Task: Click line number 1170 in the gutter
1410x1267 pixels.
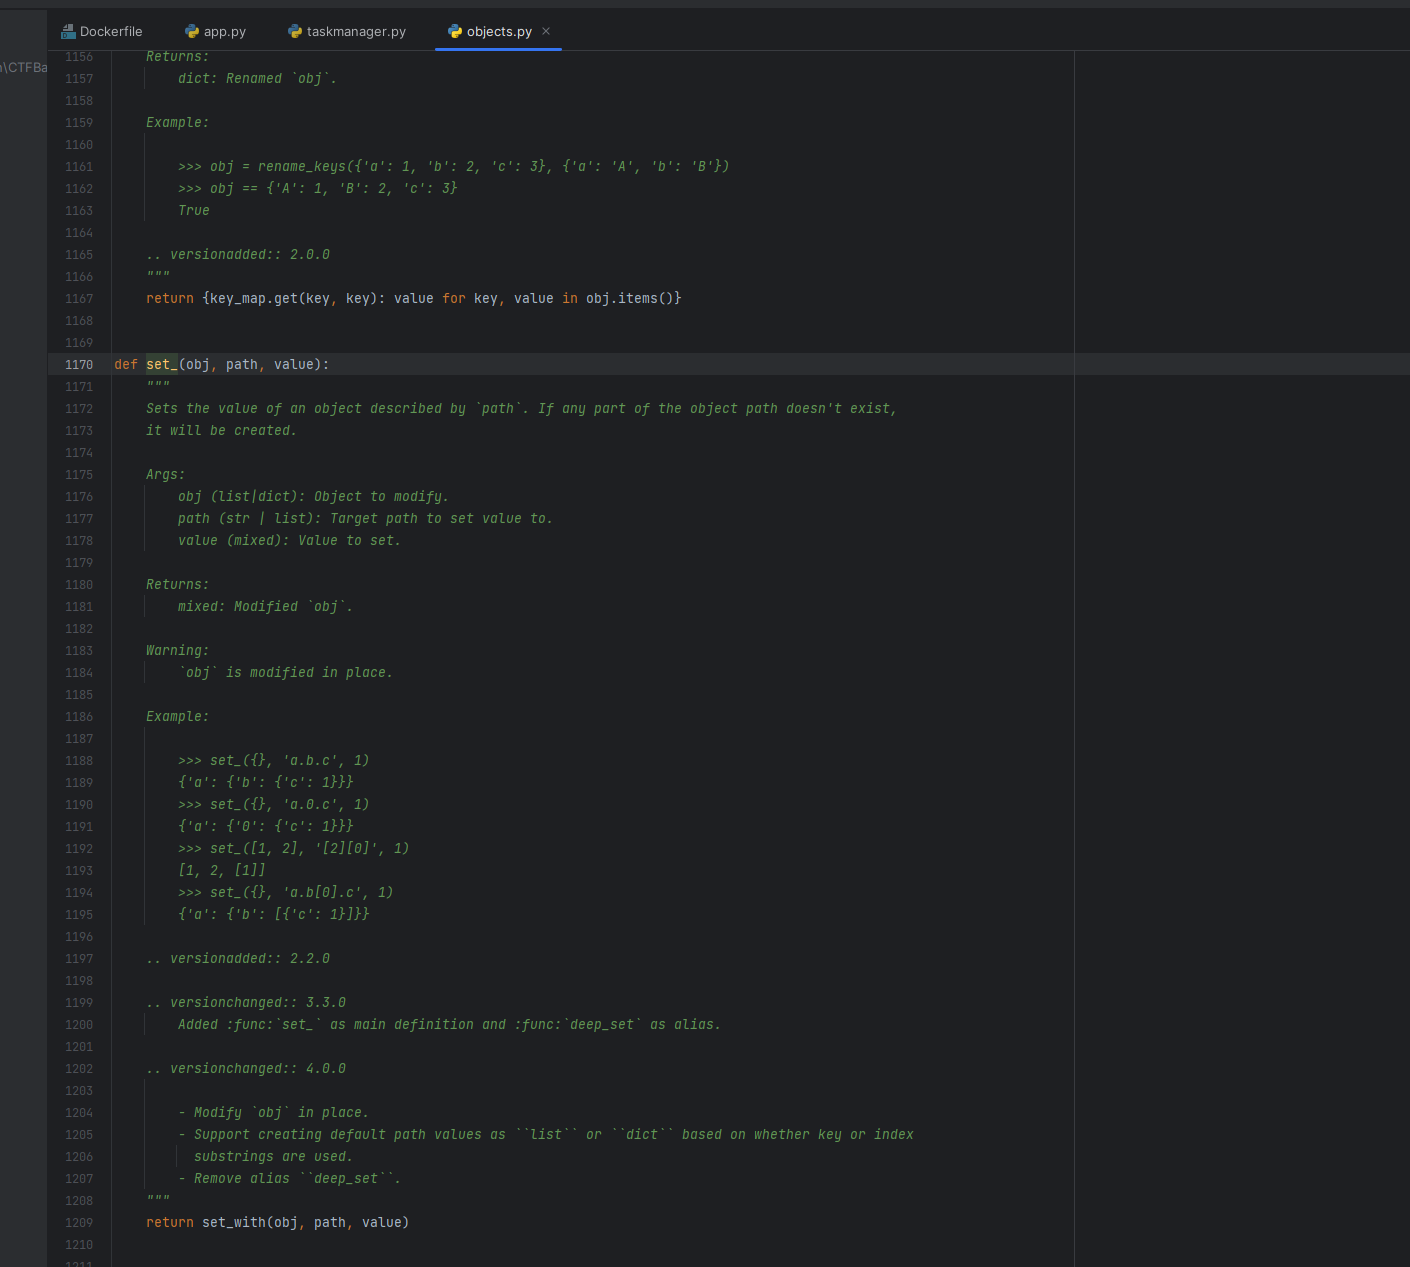Action: [x=79, y=365]
